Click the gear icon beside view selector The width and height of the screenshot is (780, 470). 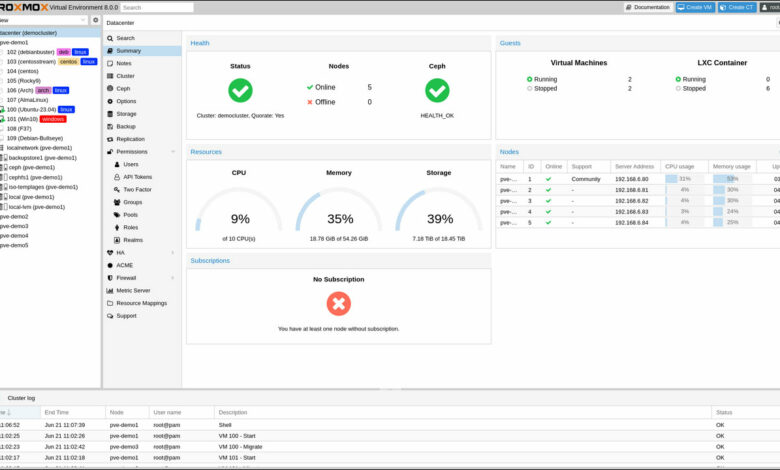[x=96, y=20]
